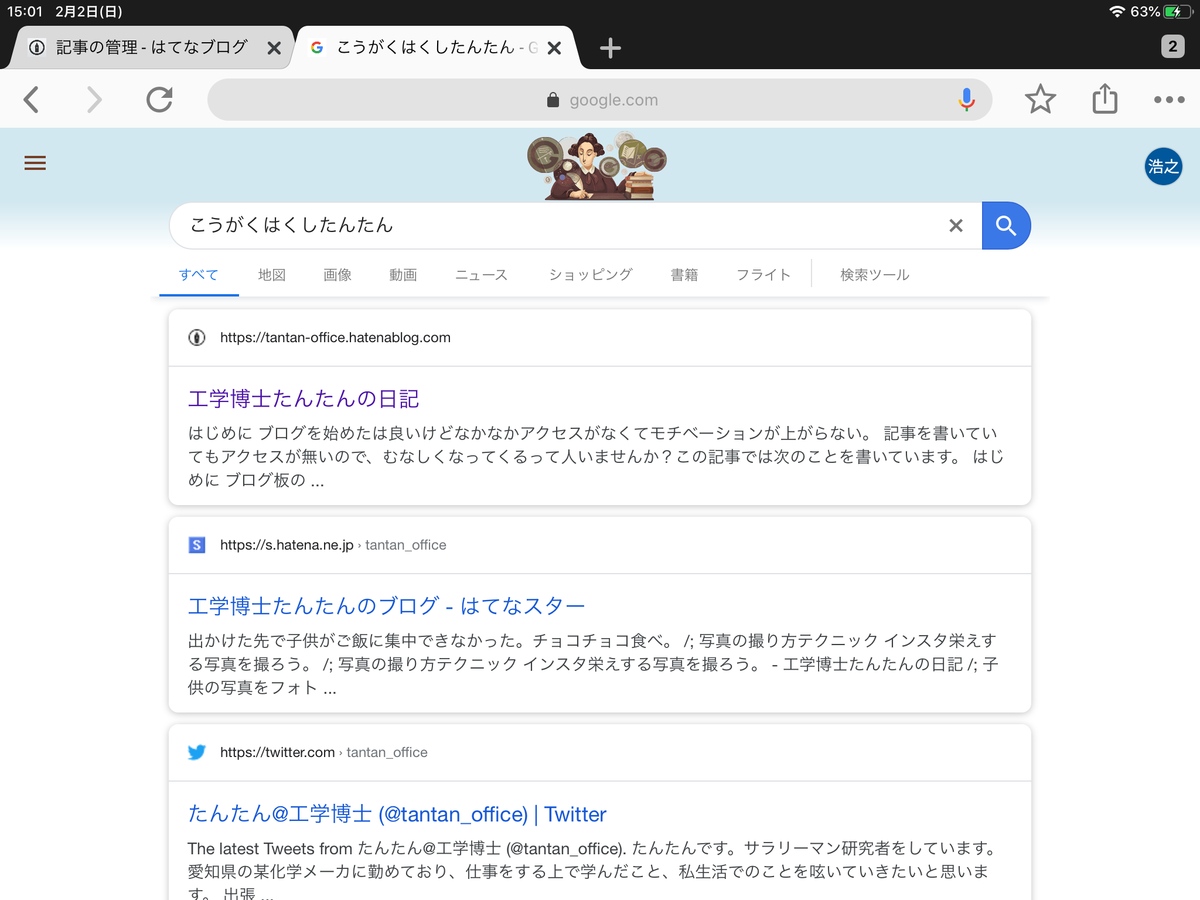Click the twitter.com URL breadcrumb
This screenshot has height=900, width=1200.
pyautogui.click(x=324, y=752)
